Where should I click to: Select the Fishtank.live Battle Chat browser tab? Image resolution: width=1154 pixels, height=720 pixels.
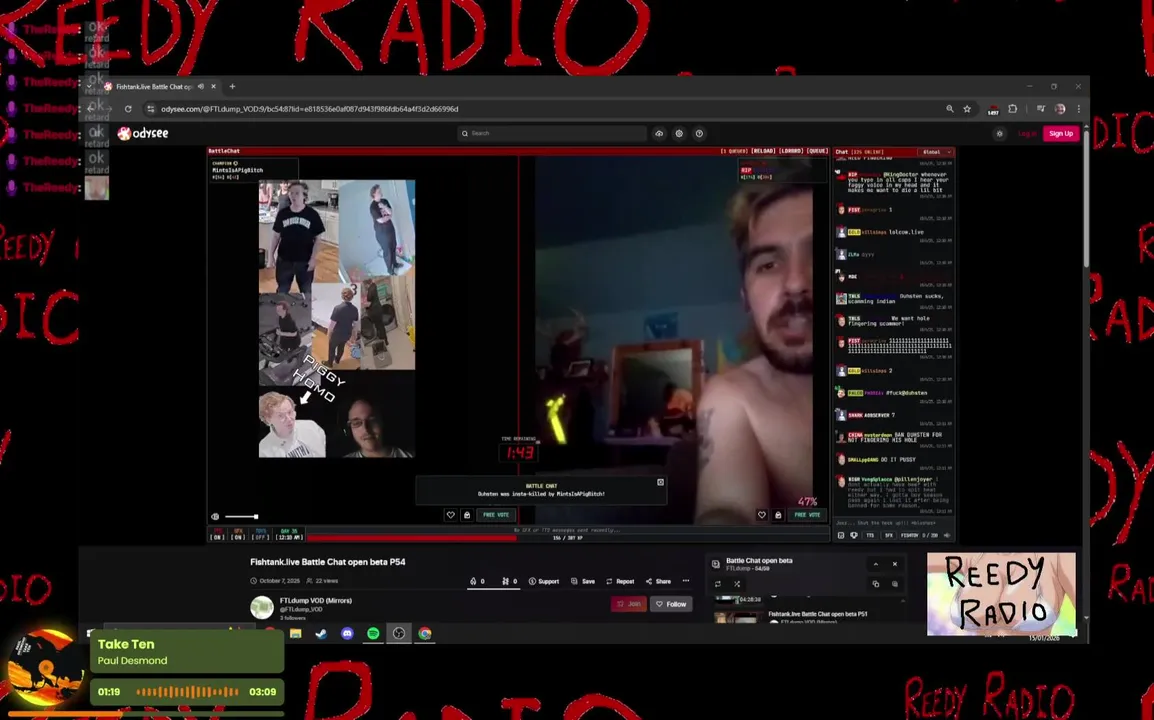tap(153, 86)
